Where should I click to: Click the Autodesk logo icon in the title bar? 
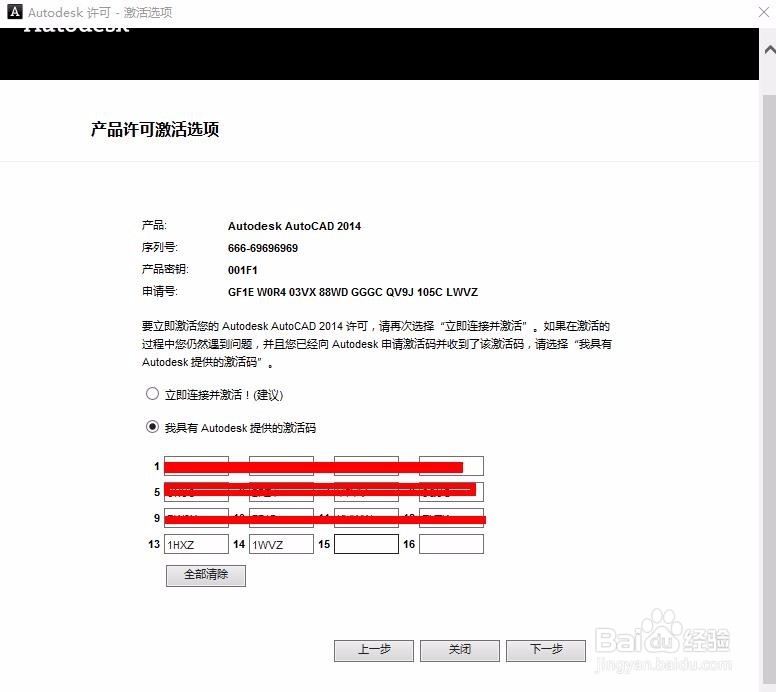15,12
